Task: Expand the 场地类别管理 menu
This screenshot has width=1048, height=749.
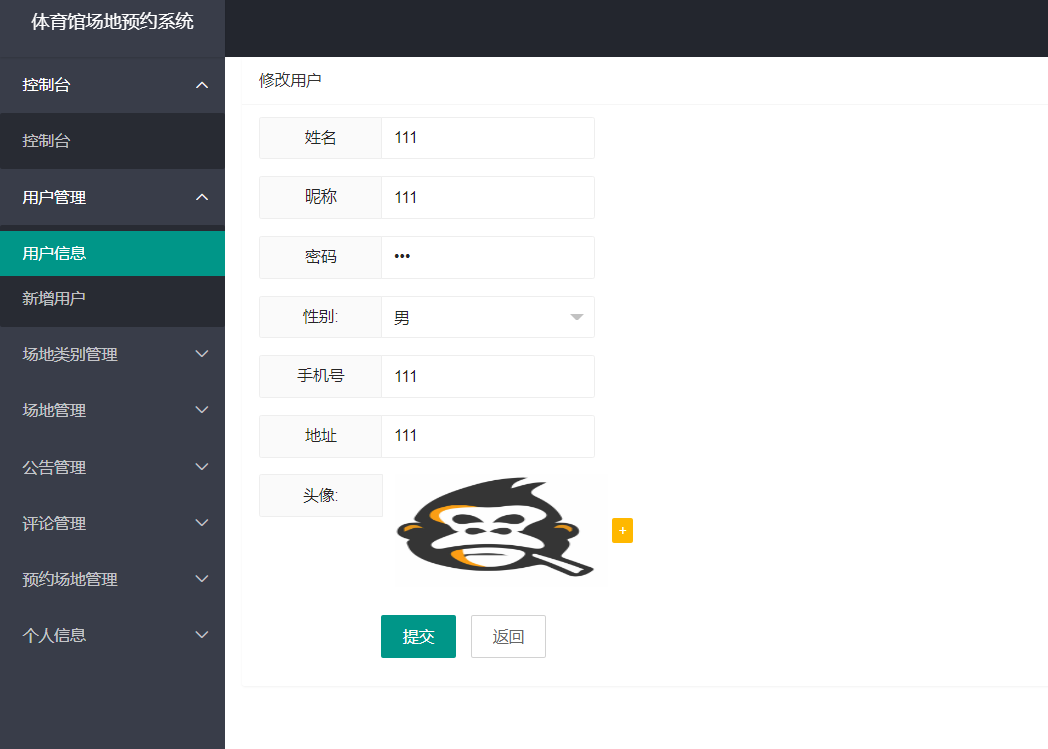Action: [112, 354]
